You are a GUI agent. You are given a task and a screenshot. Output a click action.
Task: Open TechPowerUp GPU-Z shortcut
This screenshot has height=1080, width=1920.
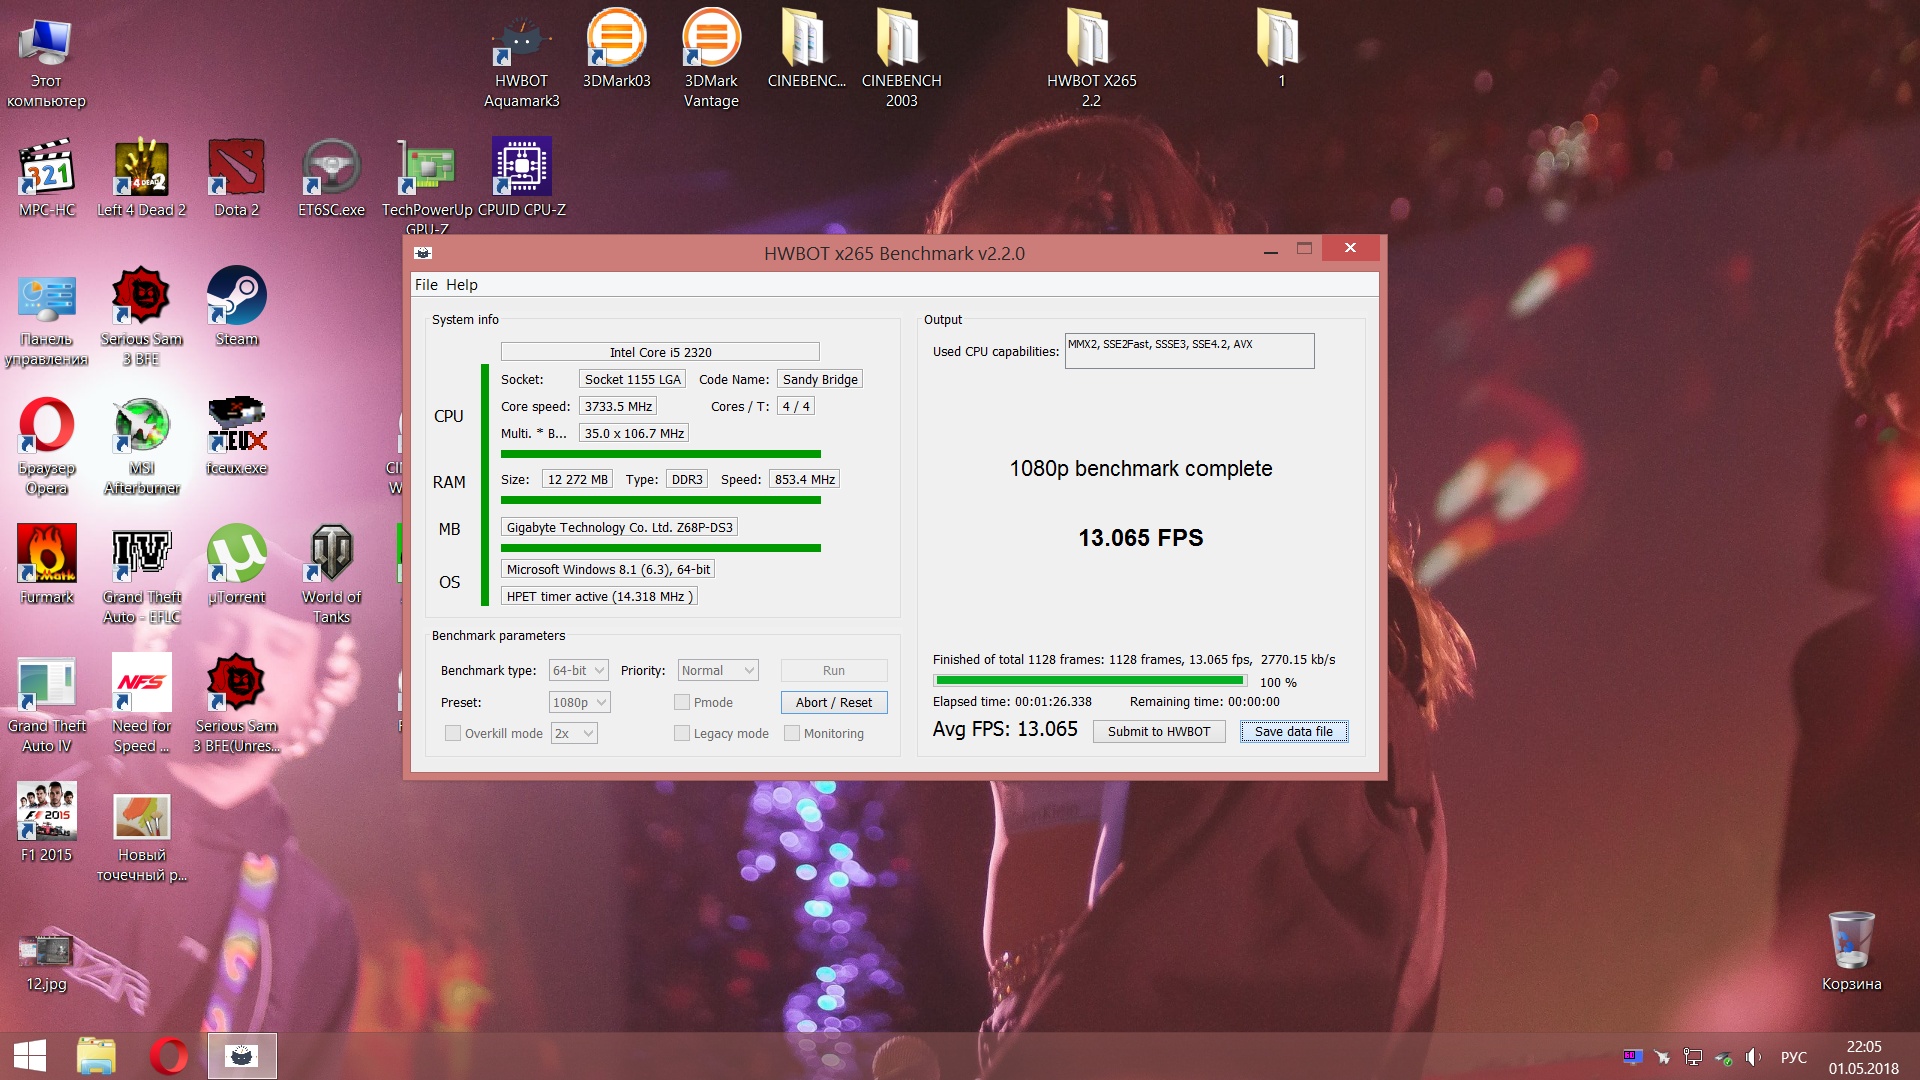pyautogui.click(x=427, y=186)
